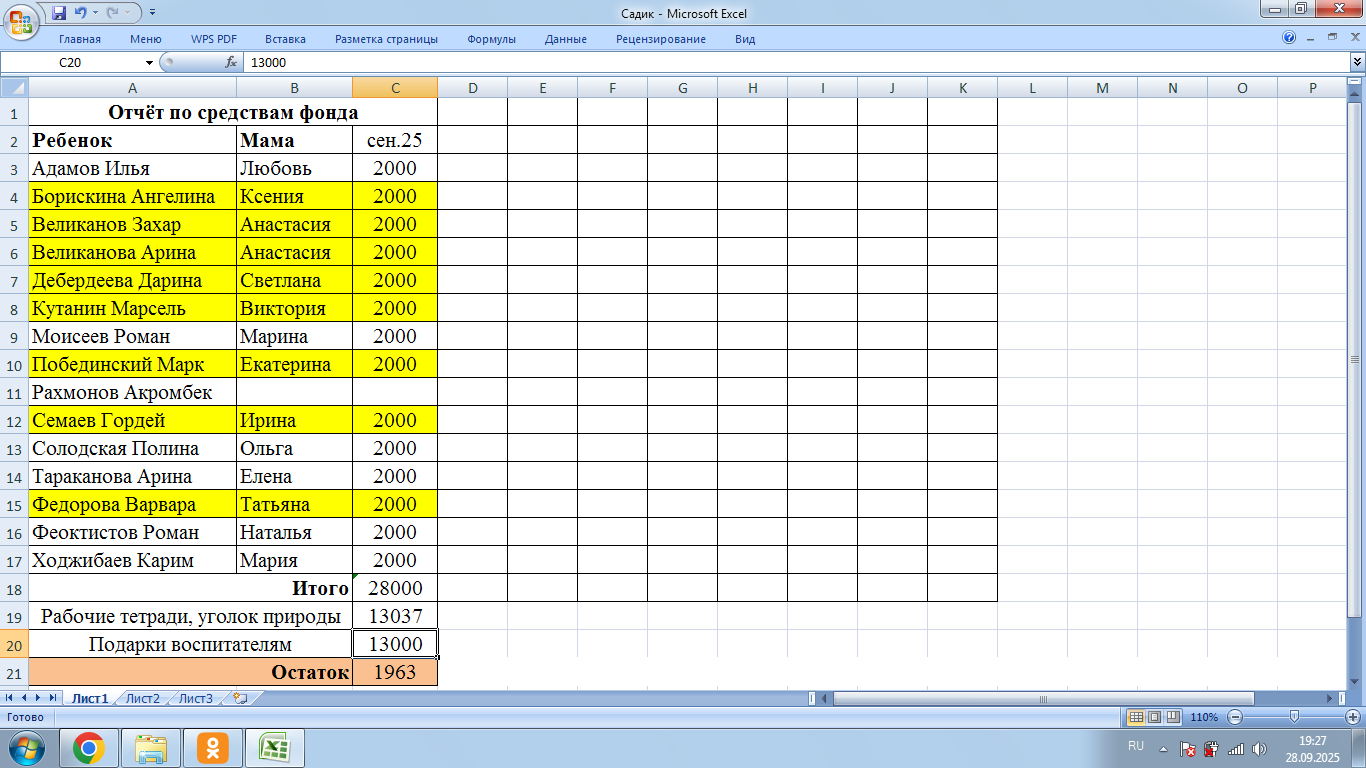Image resolution: width=1366 pixels, height=768 pixels.
Task: Click the zoom in plus button
Action: (1353, 717)
